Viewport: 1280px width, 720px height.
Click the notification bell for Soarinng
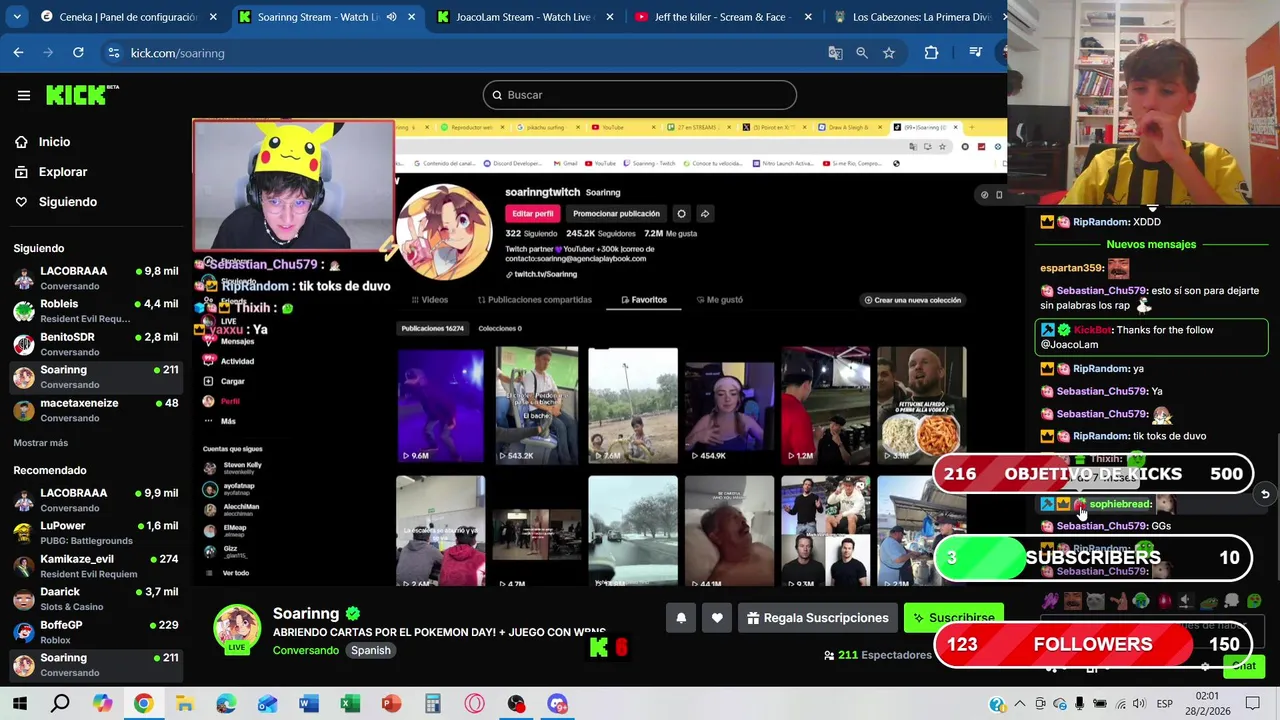681,618
